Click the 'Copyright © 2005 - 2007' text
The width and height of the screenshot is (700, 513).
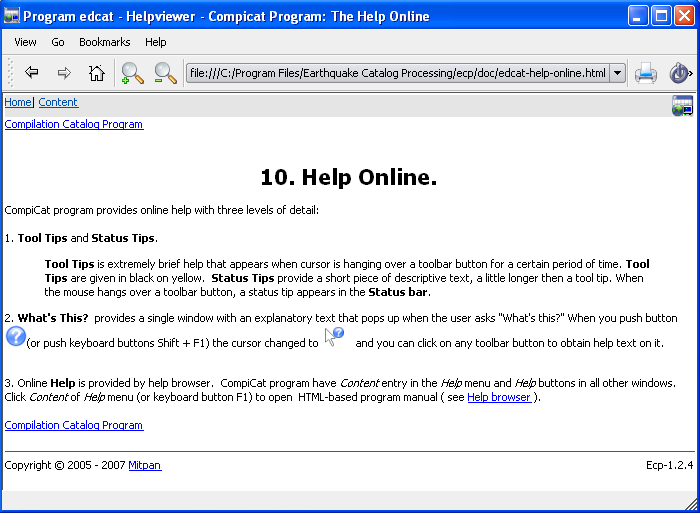click(65, 465)
